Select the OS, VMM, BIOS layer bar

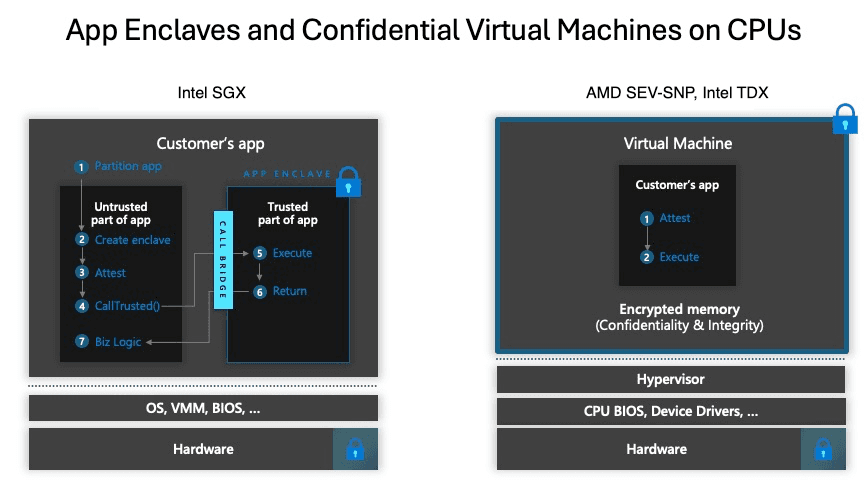tap(203, 408)
